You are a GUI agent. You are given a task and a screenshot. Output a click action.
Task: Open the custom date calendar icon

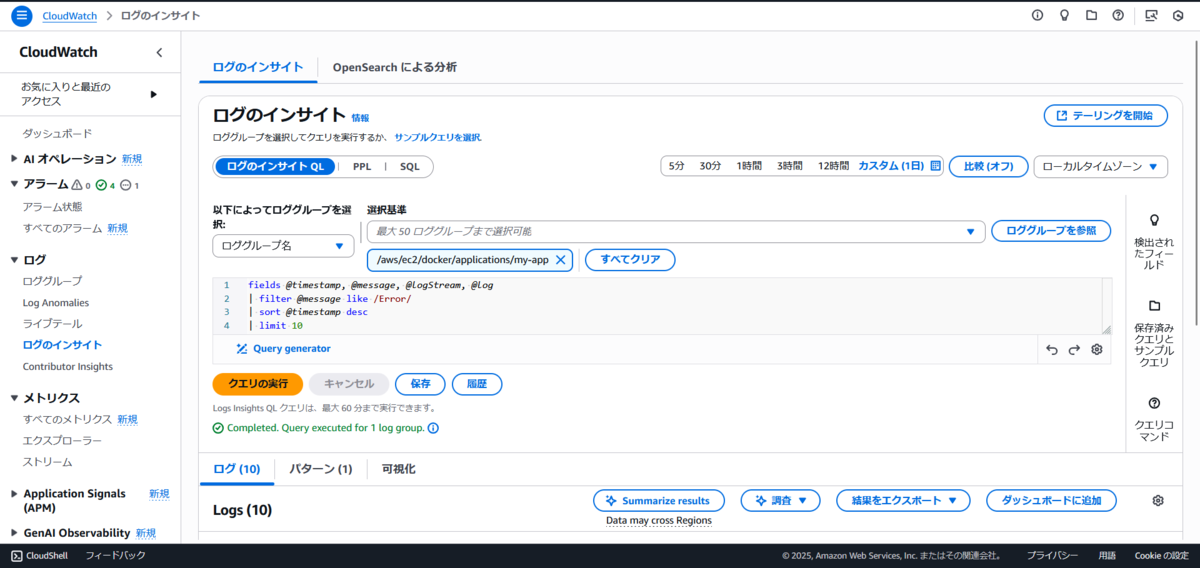click(x=936, y=166)
